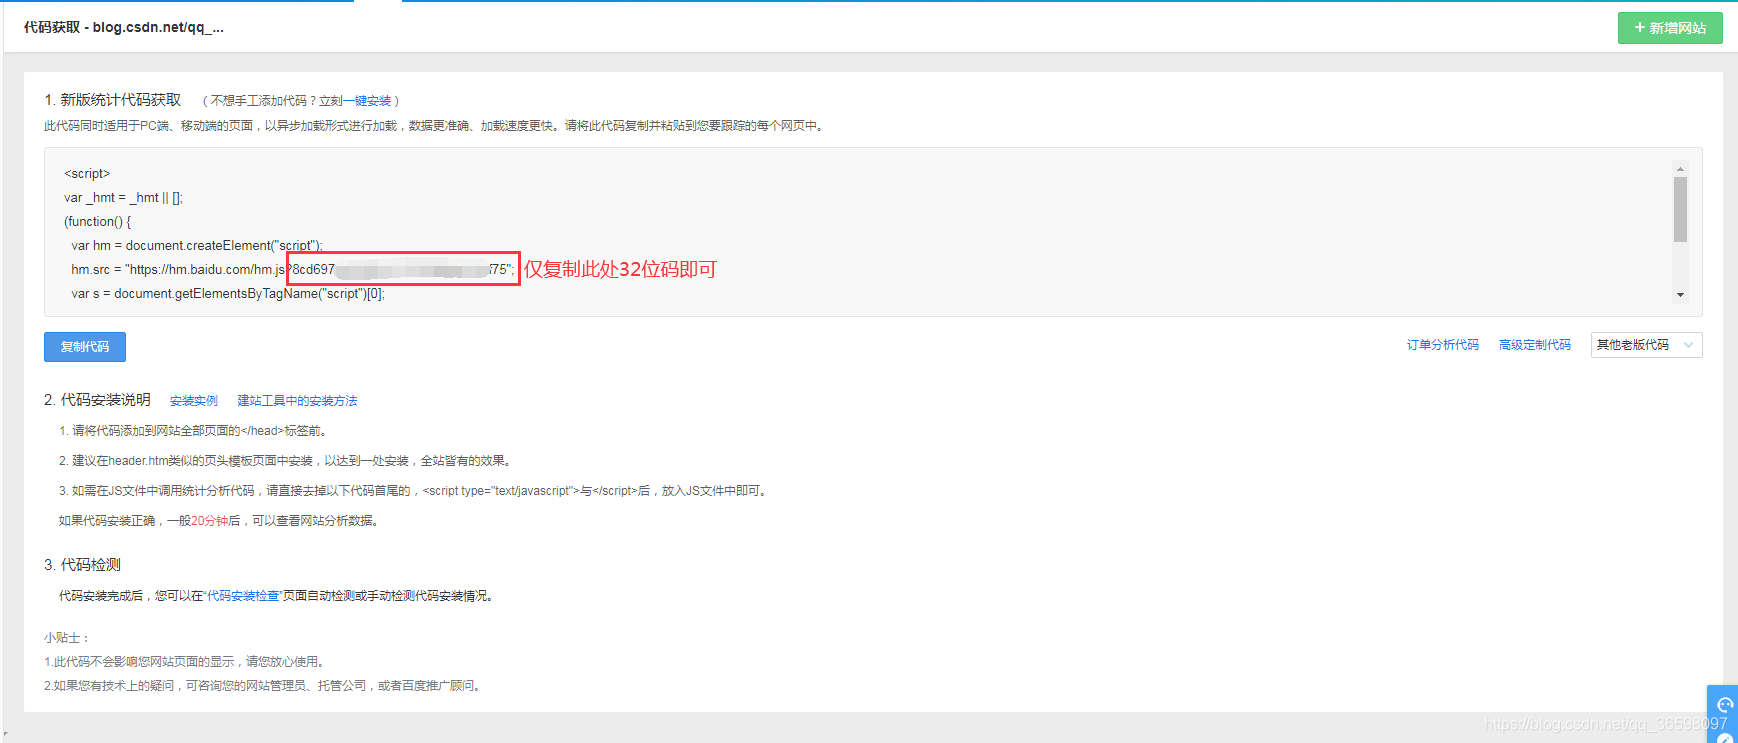
Task: Click the 代码安装说明 heading
Action: 97,400
